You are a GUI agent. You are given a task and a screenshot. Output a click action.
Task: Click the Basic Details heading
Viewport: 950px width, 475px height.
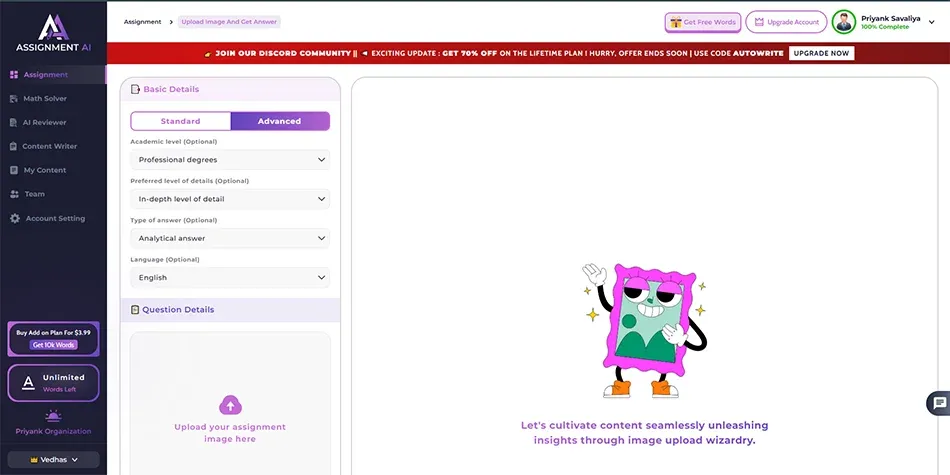(x=171, y=89)
